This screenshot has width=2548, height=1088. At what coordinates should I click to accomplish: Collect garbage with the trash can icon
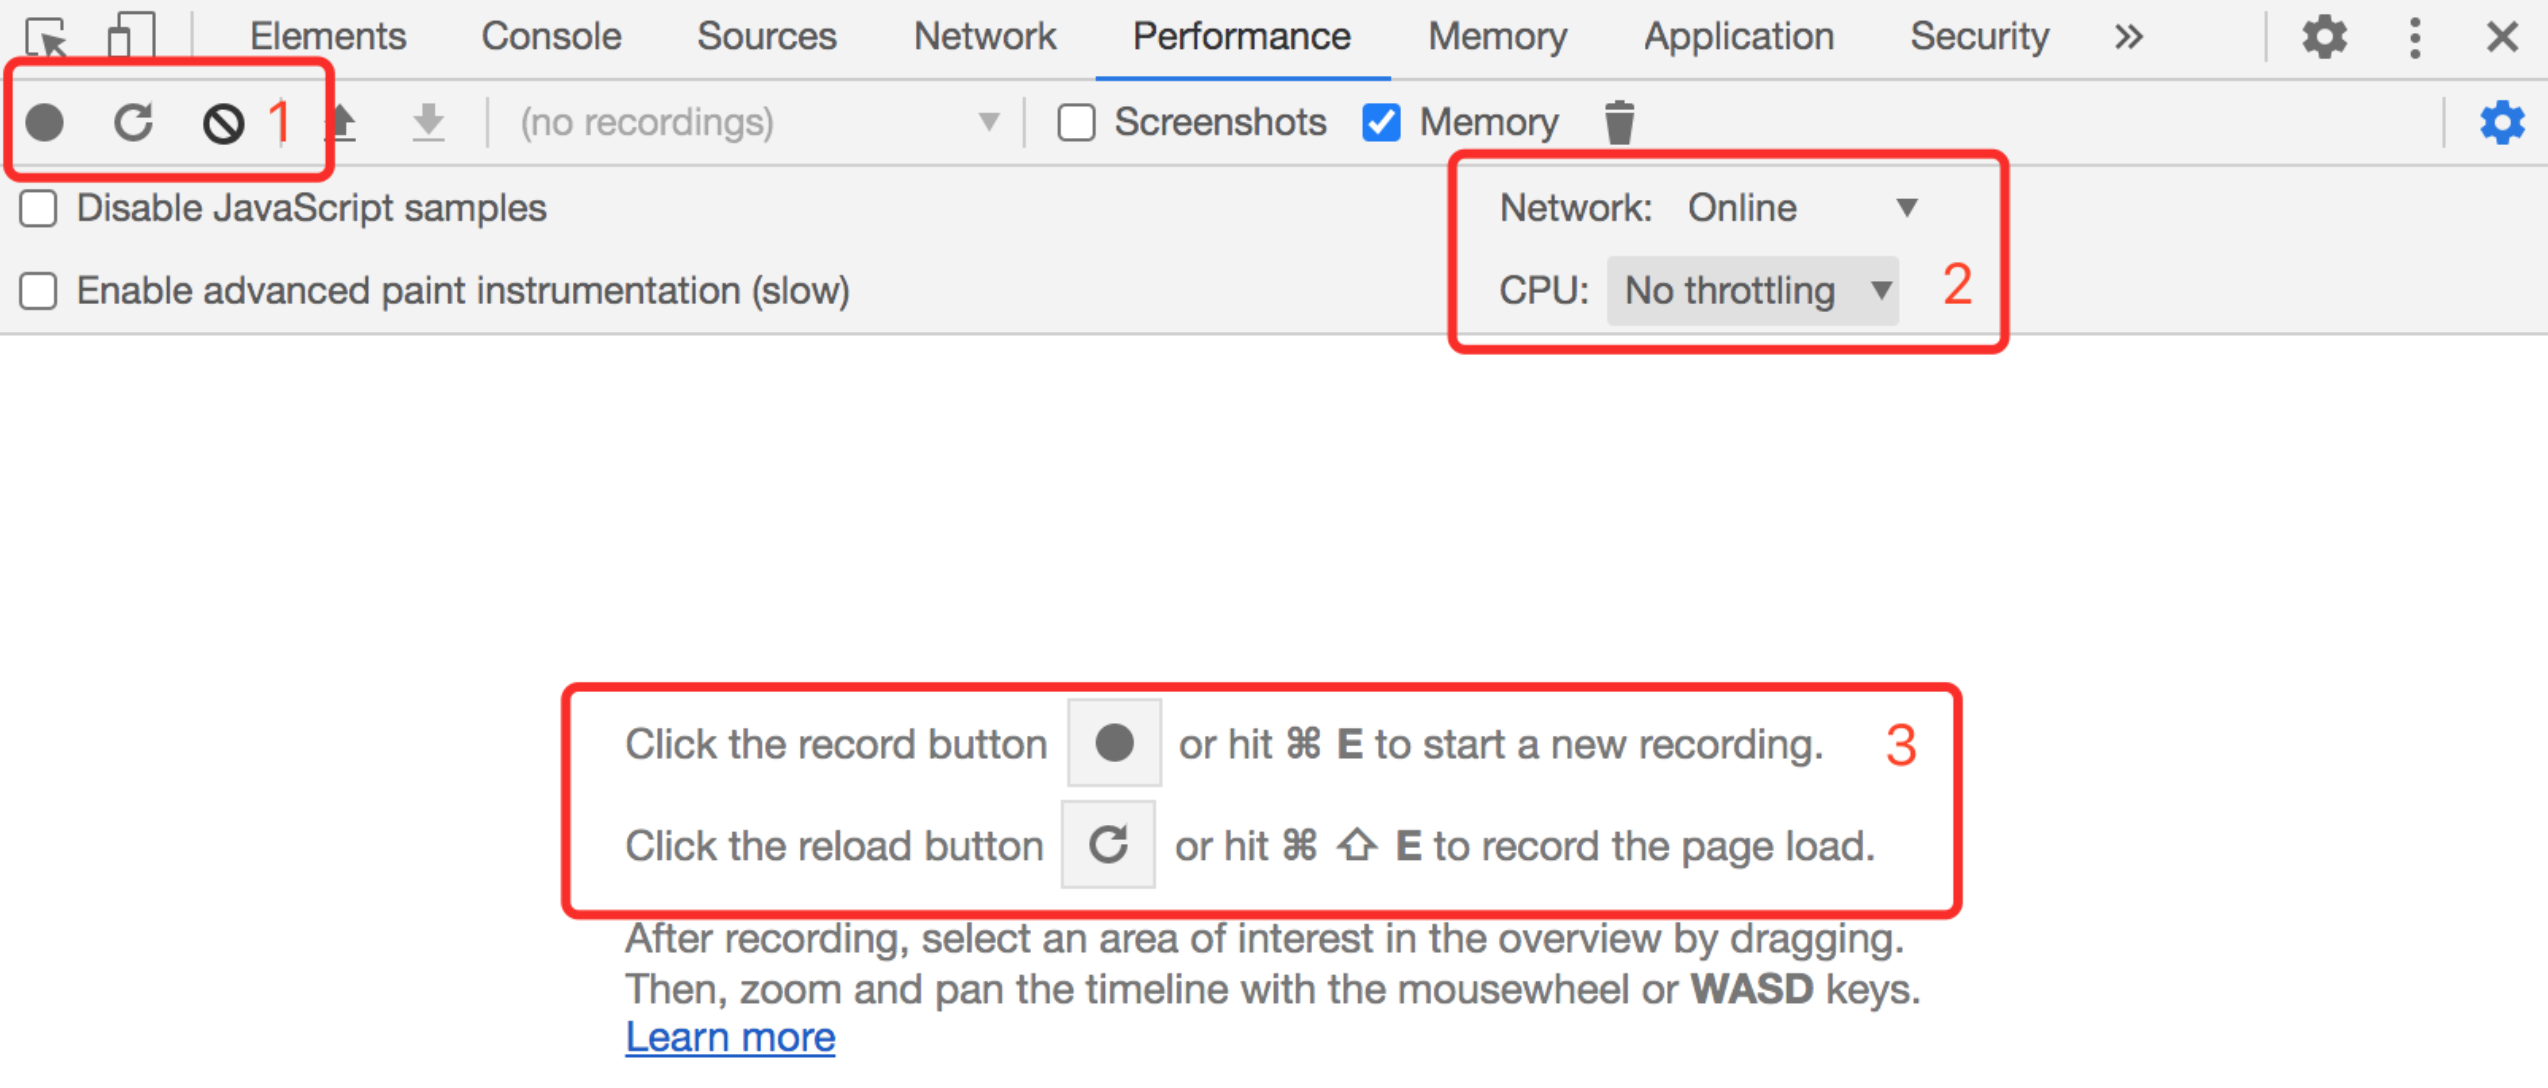[x=1619, y=122]
